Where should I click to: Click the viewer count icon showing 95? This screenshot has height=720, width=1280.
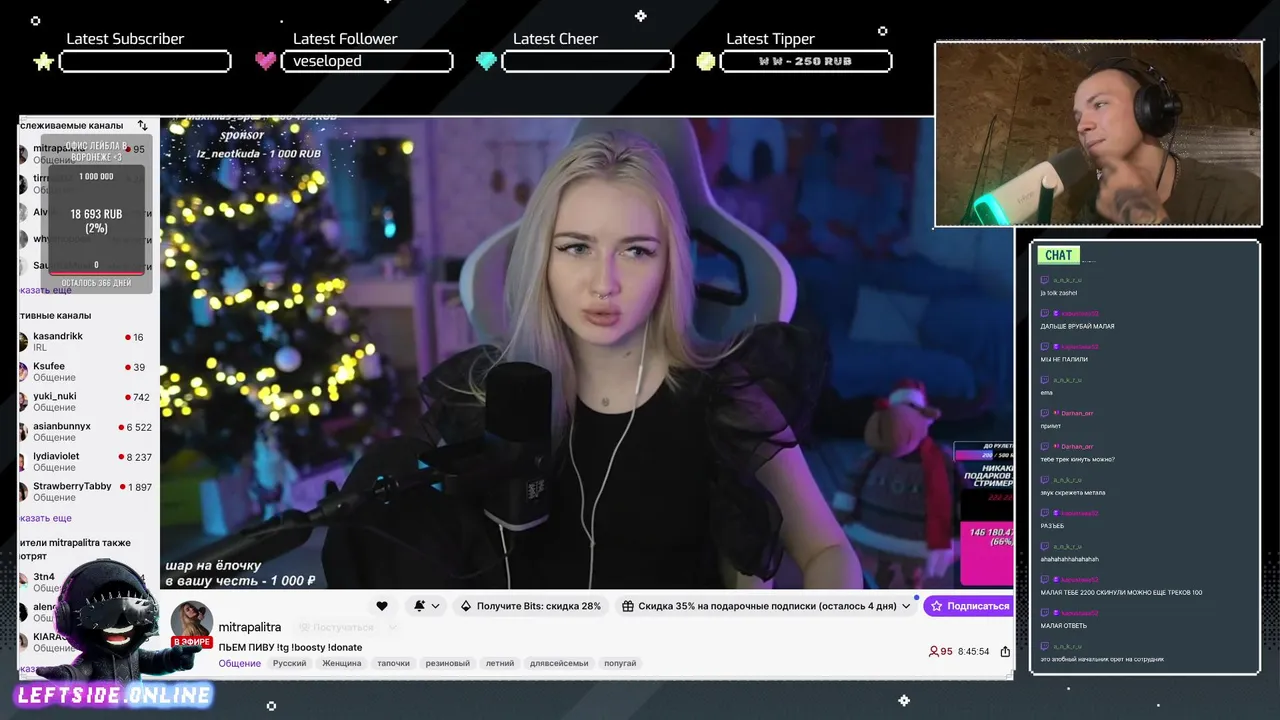(934, 651)
